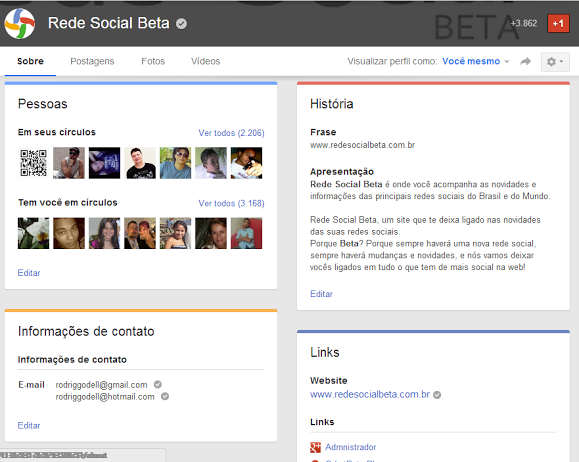Open the QR code profile thumbnail
Image resolution: width=579 pixels, height=462 pixels.
click(x=33, y=163)
